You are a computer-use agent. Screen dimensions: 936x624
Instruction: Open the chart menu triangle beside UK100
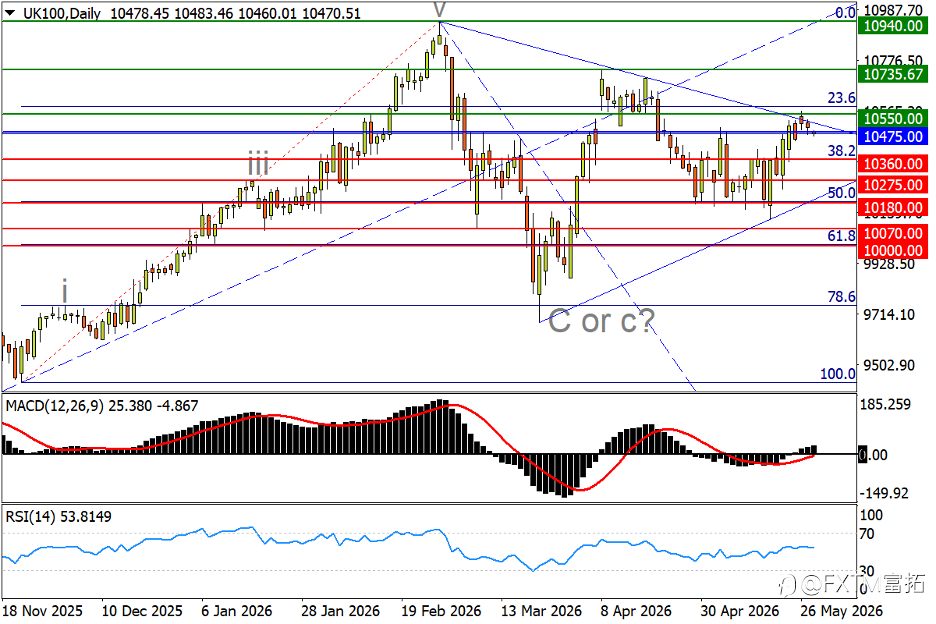[10, 13]
